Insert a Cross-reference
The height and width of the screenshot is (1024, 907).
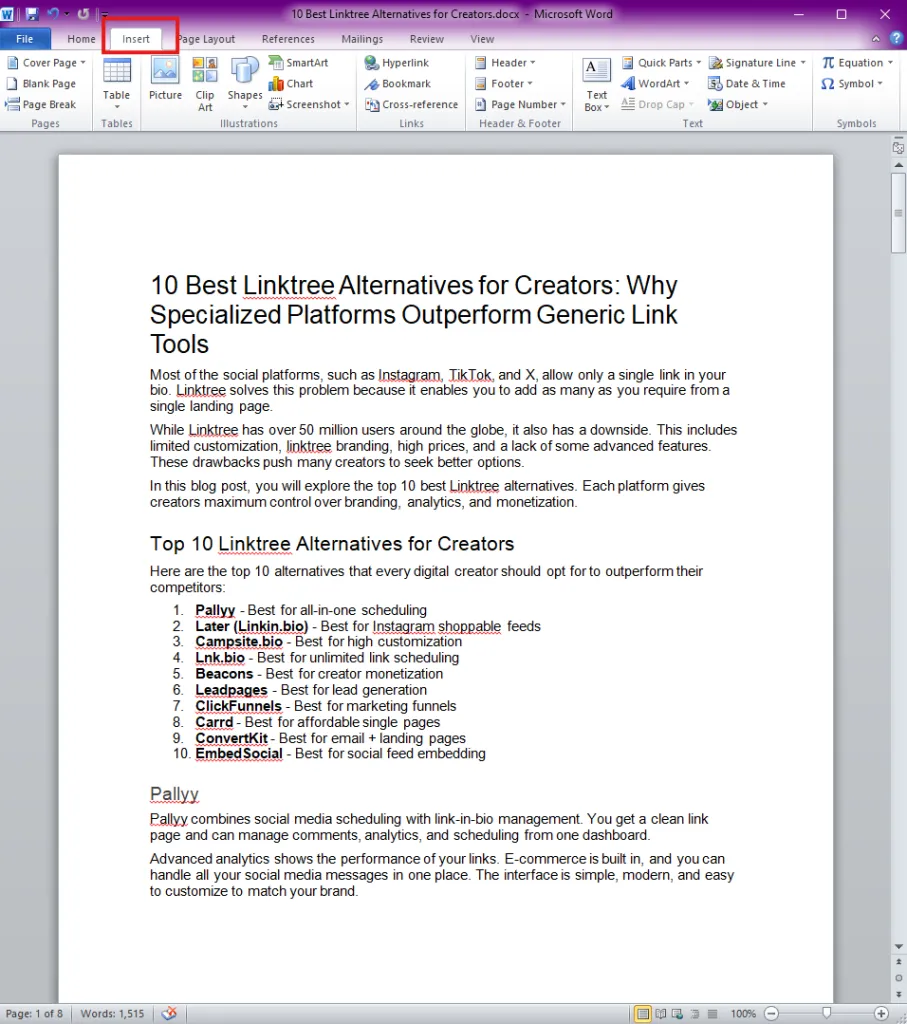(x=411, y=104)
